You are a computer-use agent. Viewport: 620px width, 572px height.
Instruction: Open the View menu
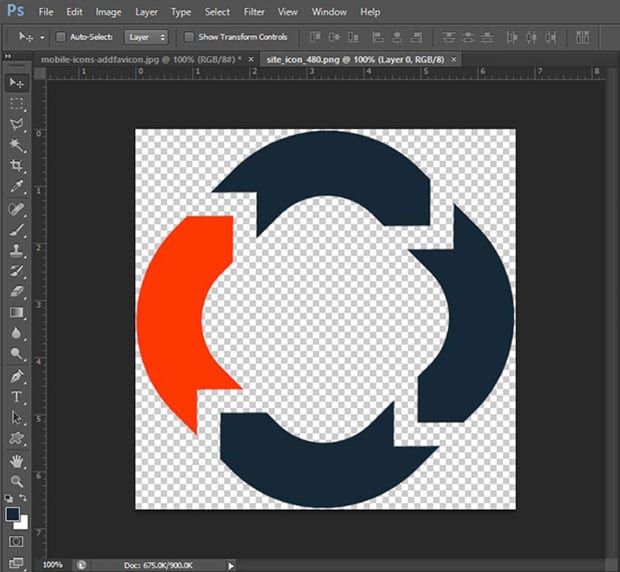(x=287, y=12)
